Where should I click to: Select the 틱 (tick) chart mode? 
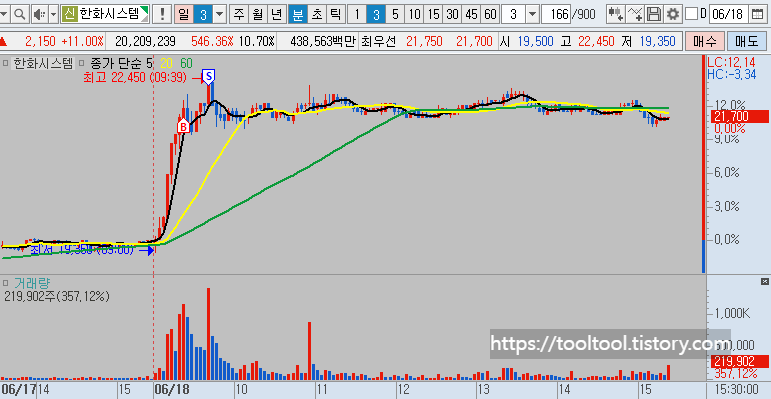click(x=335, y=15)
